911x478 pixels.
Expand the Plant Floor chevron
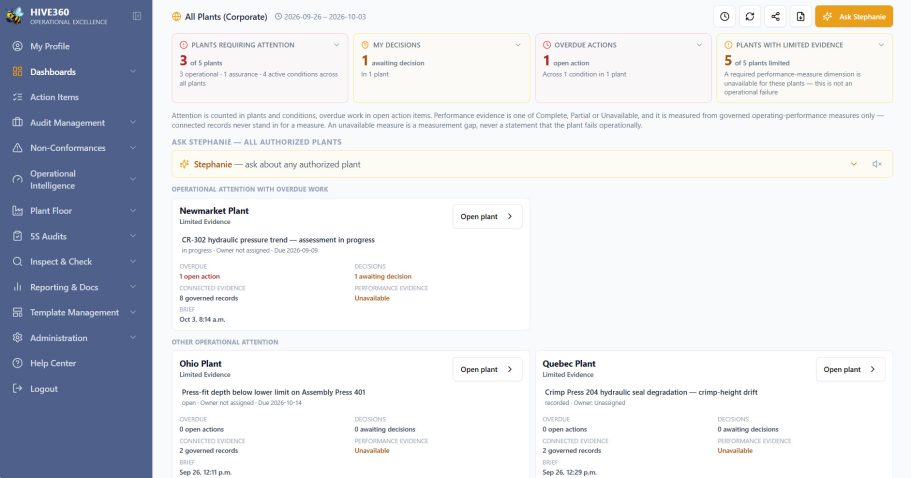pos(133,211)
